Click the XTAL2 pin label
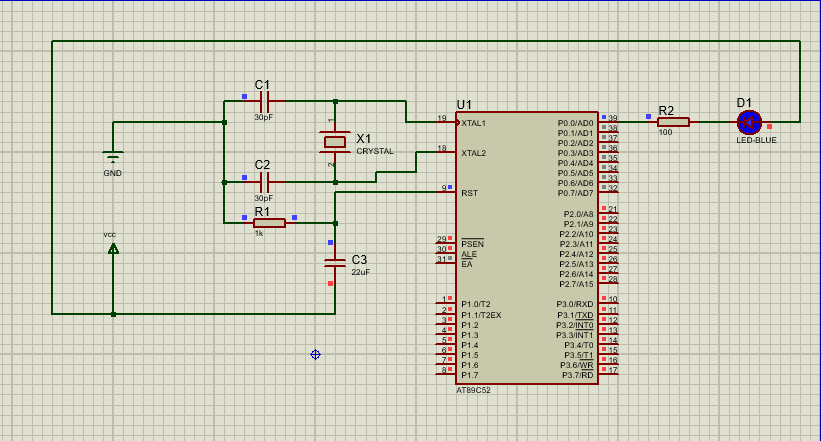This screenshot has width=822, height=441. [x=473, y=153]
